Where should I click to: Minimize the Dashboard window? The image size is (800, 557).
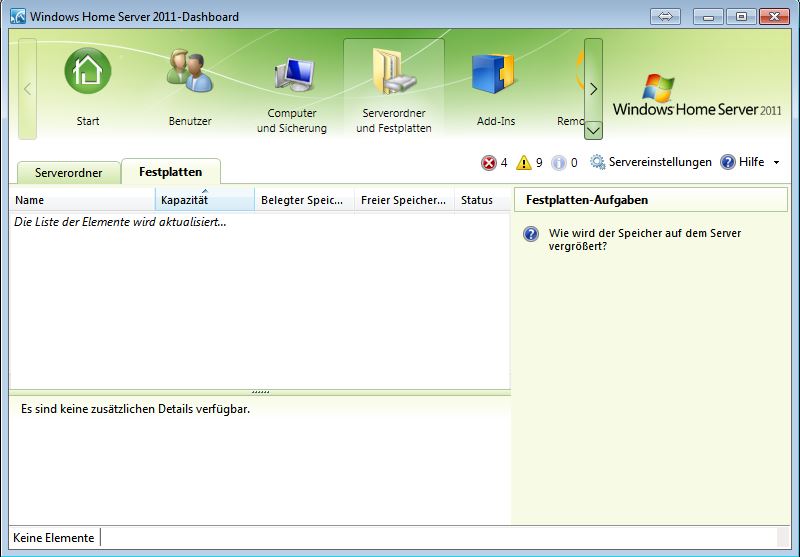point(708,16)
